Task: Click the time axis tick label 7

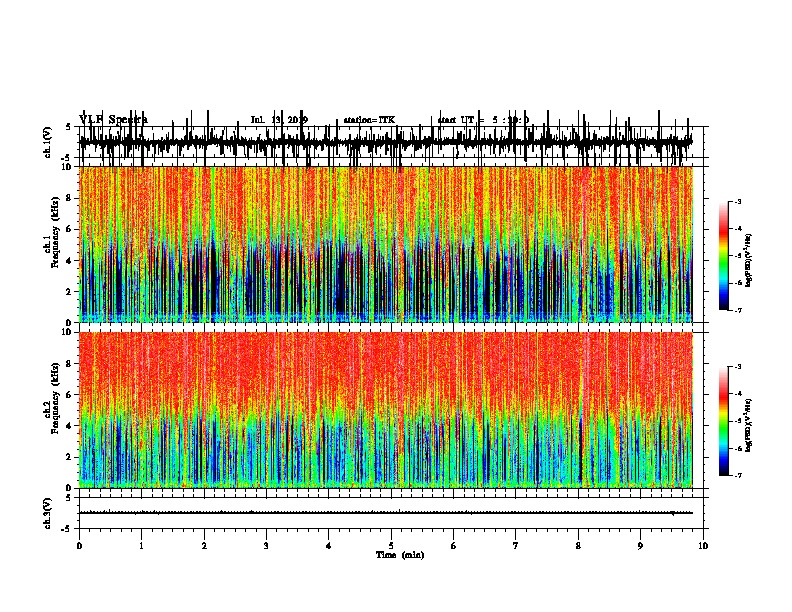Action: pos(516,546)
